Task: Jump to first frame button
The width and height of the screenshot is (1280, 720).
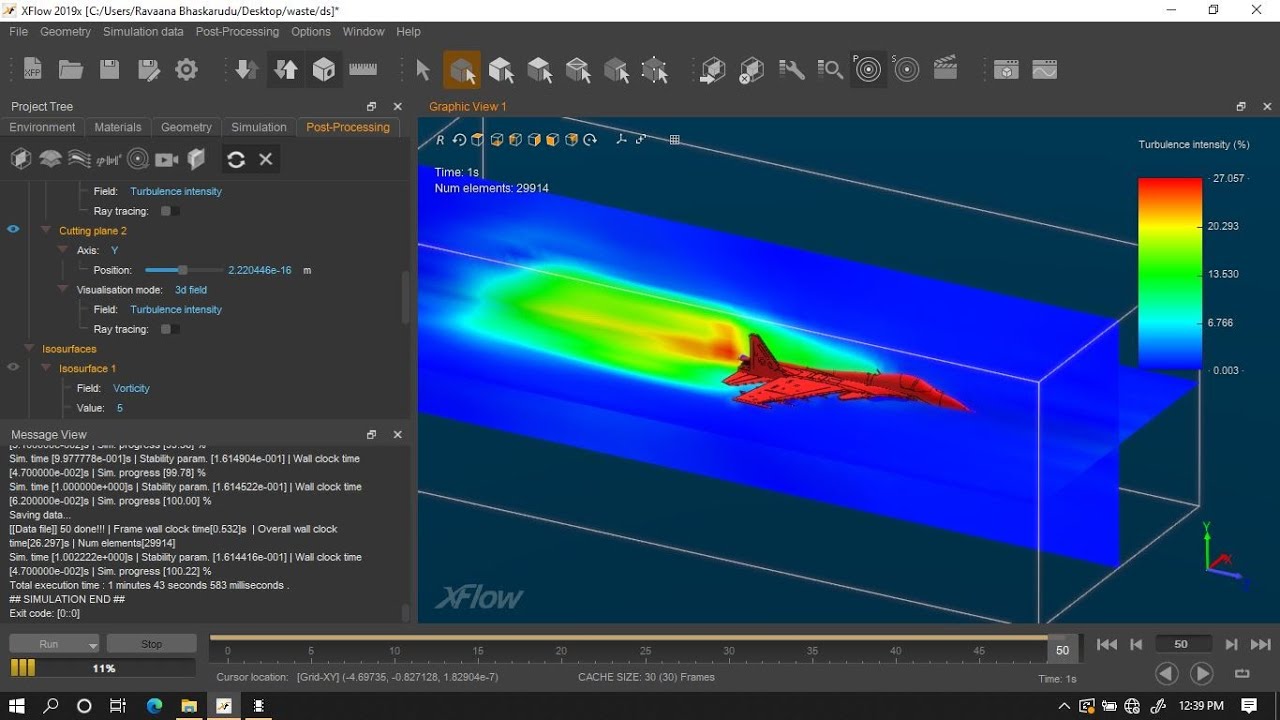Action: [x=1107, y=645]
